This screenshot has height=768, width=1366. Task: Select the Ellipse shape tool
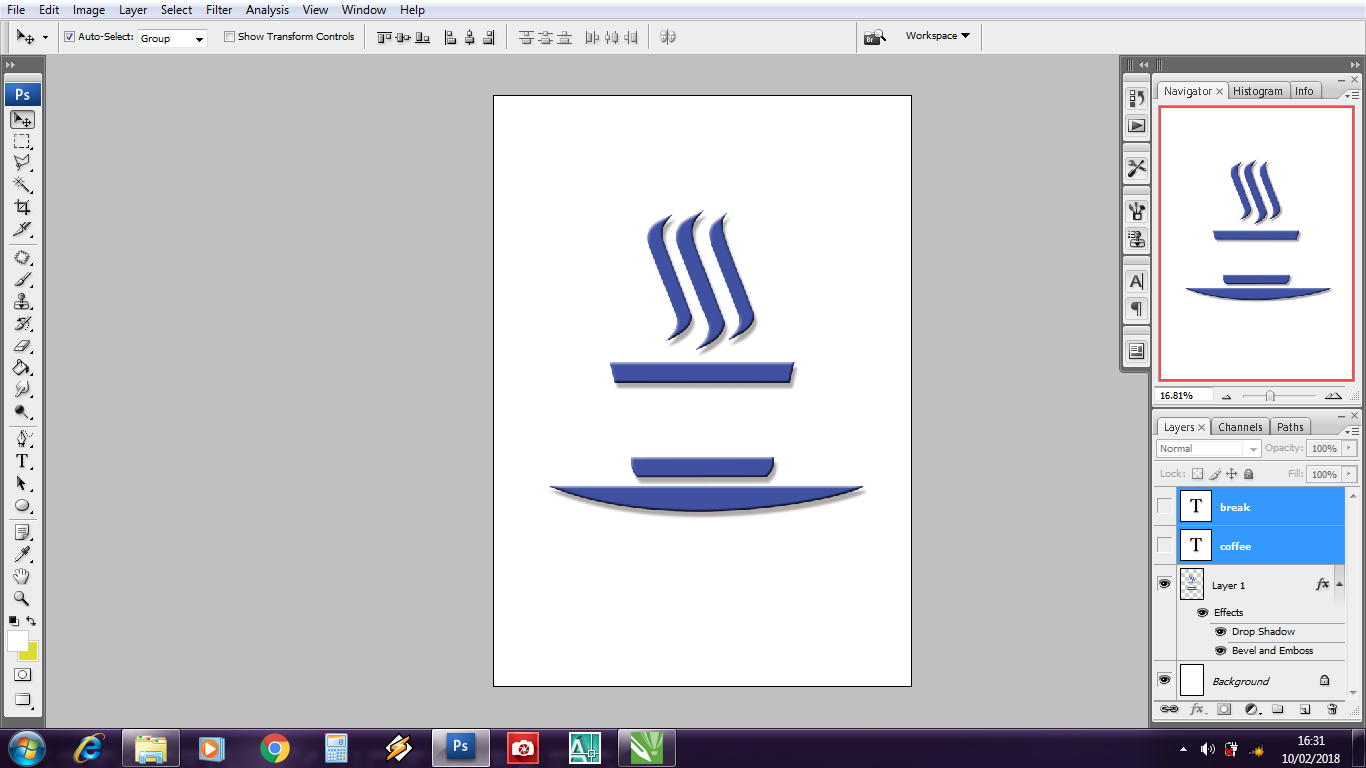tap(22, 505)
